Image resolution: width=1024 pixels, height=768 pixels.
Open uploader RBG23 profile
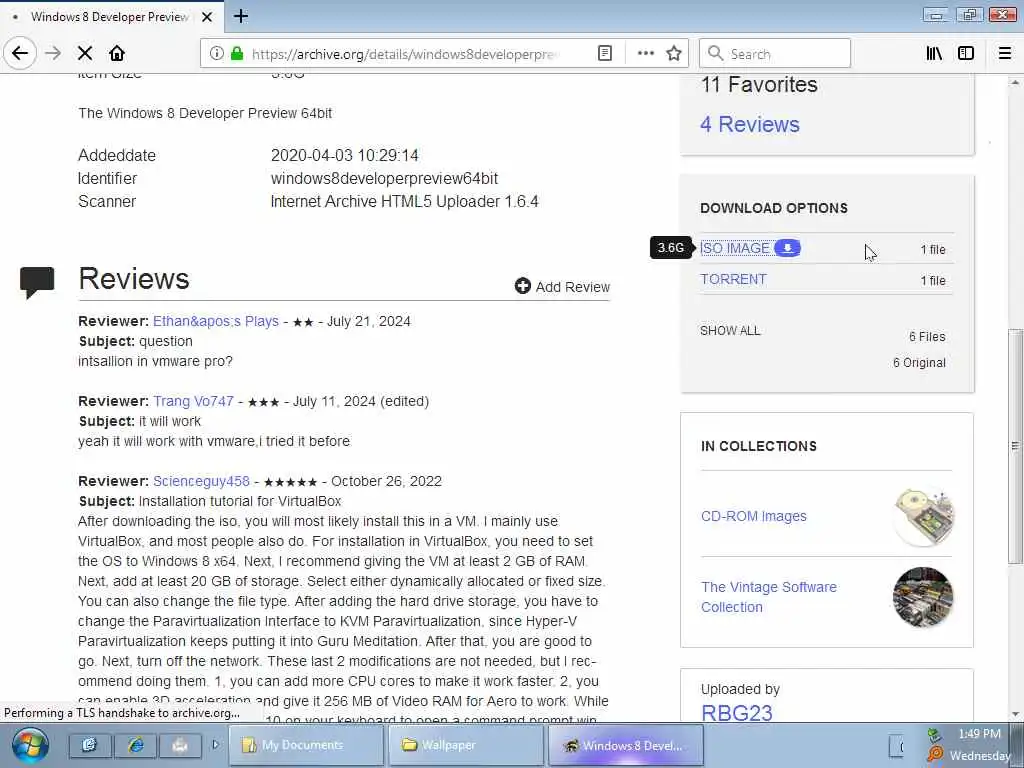click(737, 712)
